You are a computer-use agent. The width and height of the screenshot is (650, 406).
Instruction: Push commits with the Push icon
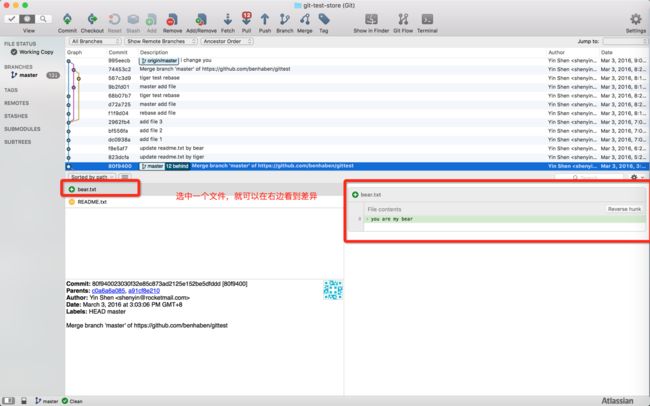coord(264,19)
